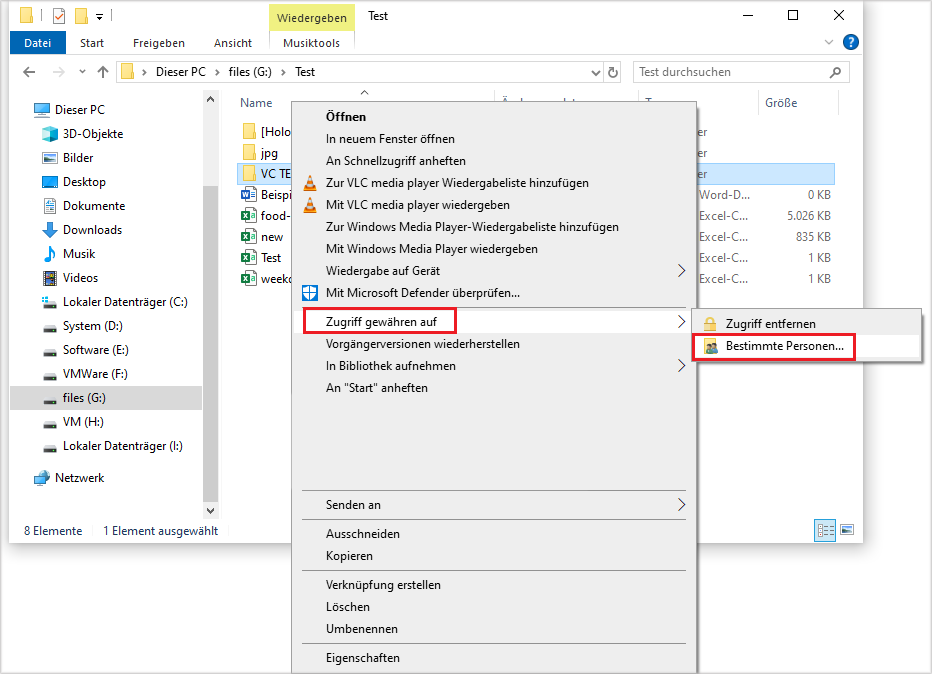
Task: Switch to details view icon in the status bar
Action: click(824, 530)
